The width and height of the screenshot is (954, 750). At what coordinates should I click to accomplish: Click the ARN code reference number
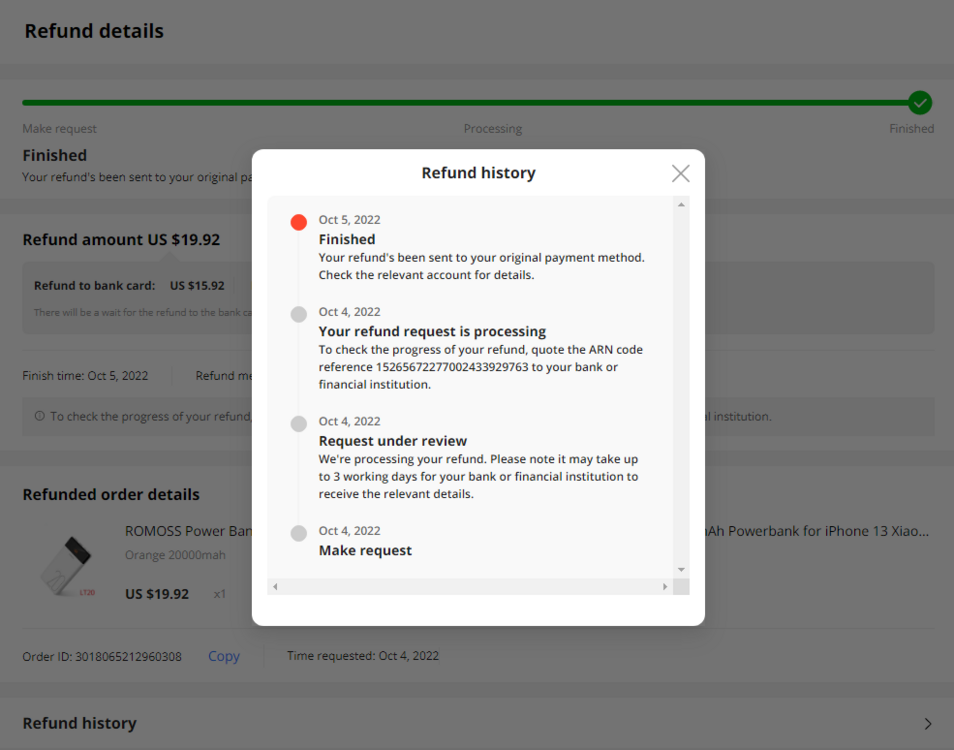pos(451,367)
